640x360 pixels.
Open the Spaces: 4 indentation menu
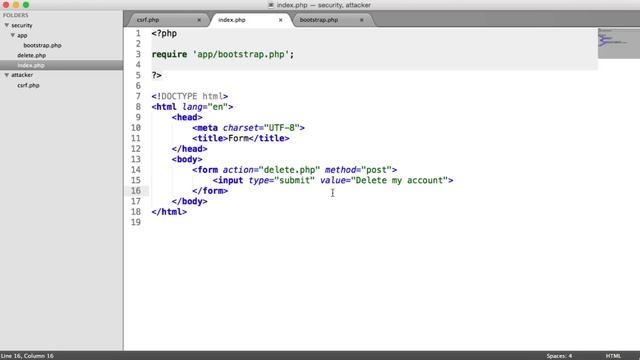point(559,356)
